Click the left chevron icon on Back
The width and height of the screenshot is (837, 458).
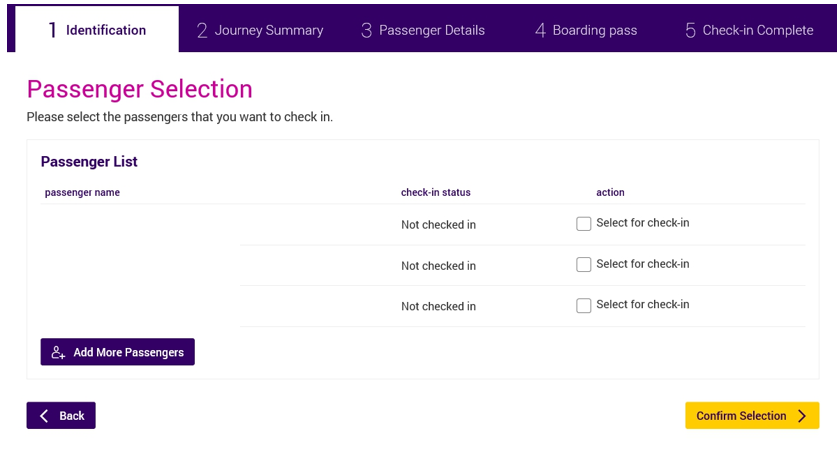[44, 416]
